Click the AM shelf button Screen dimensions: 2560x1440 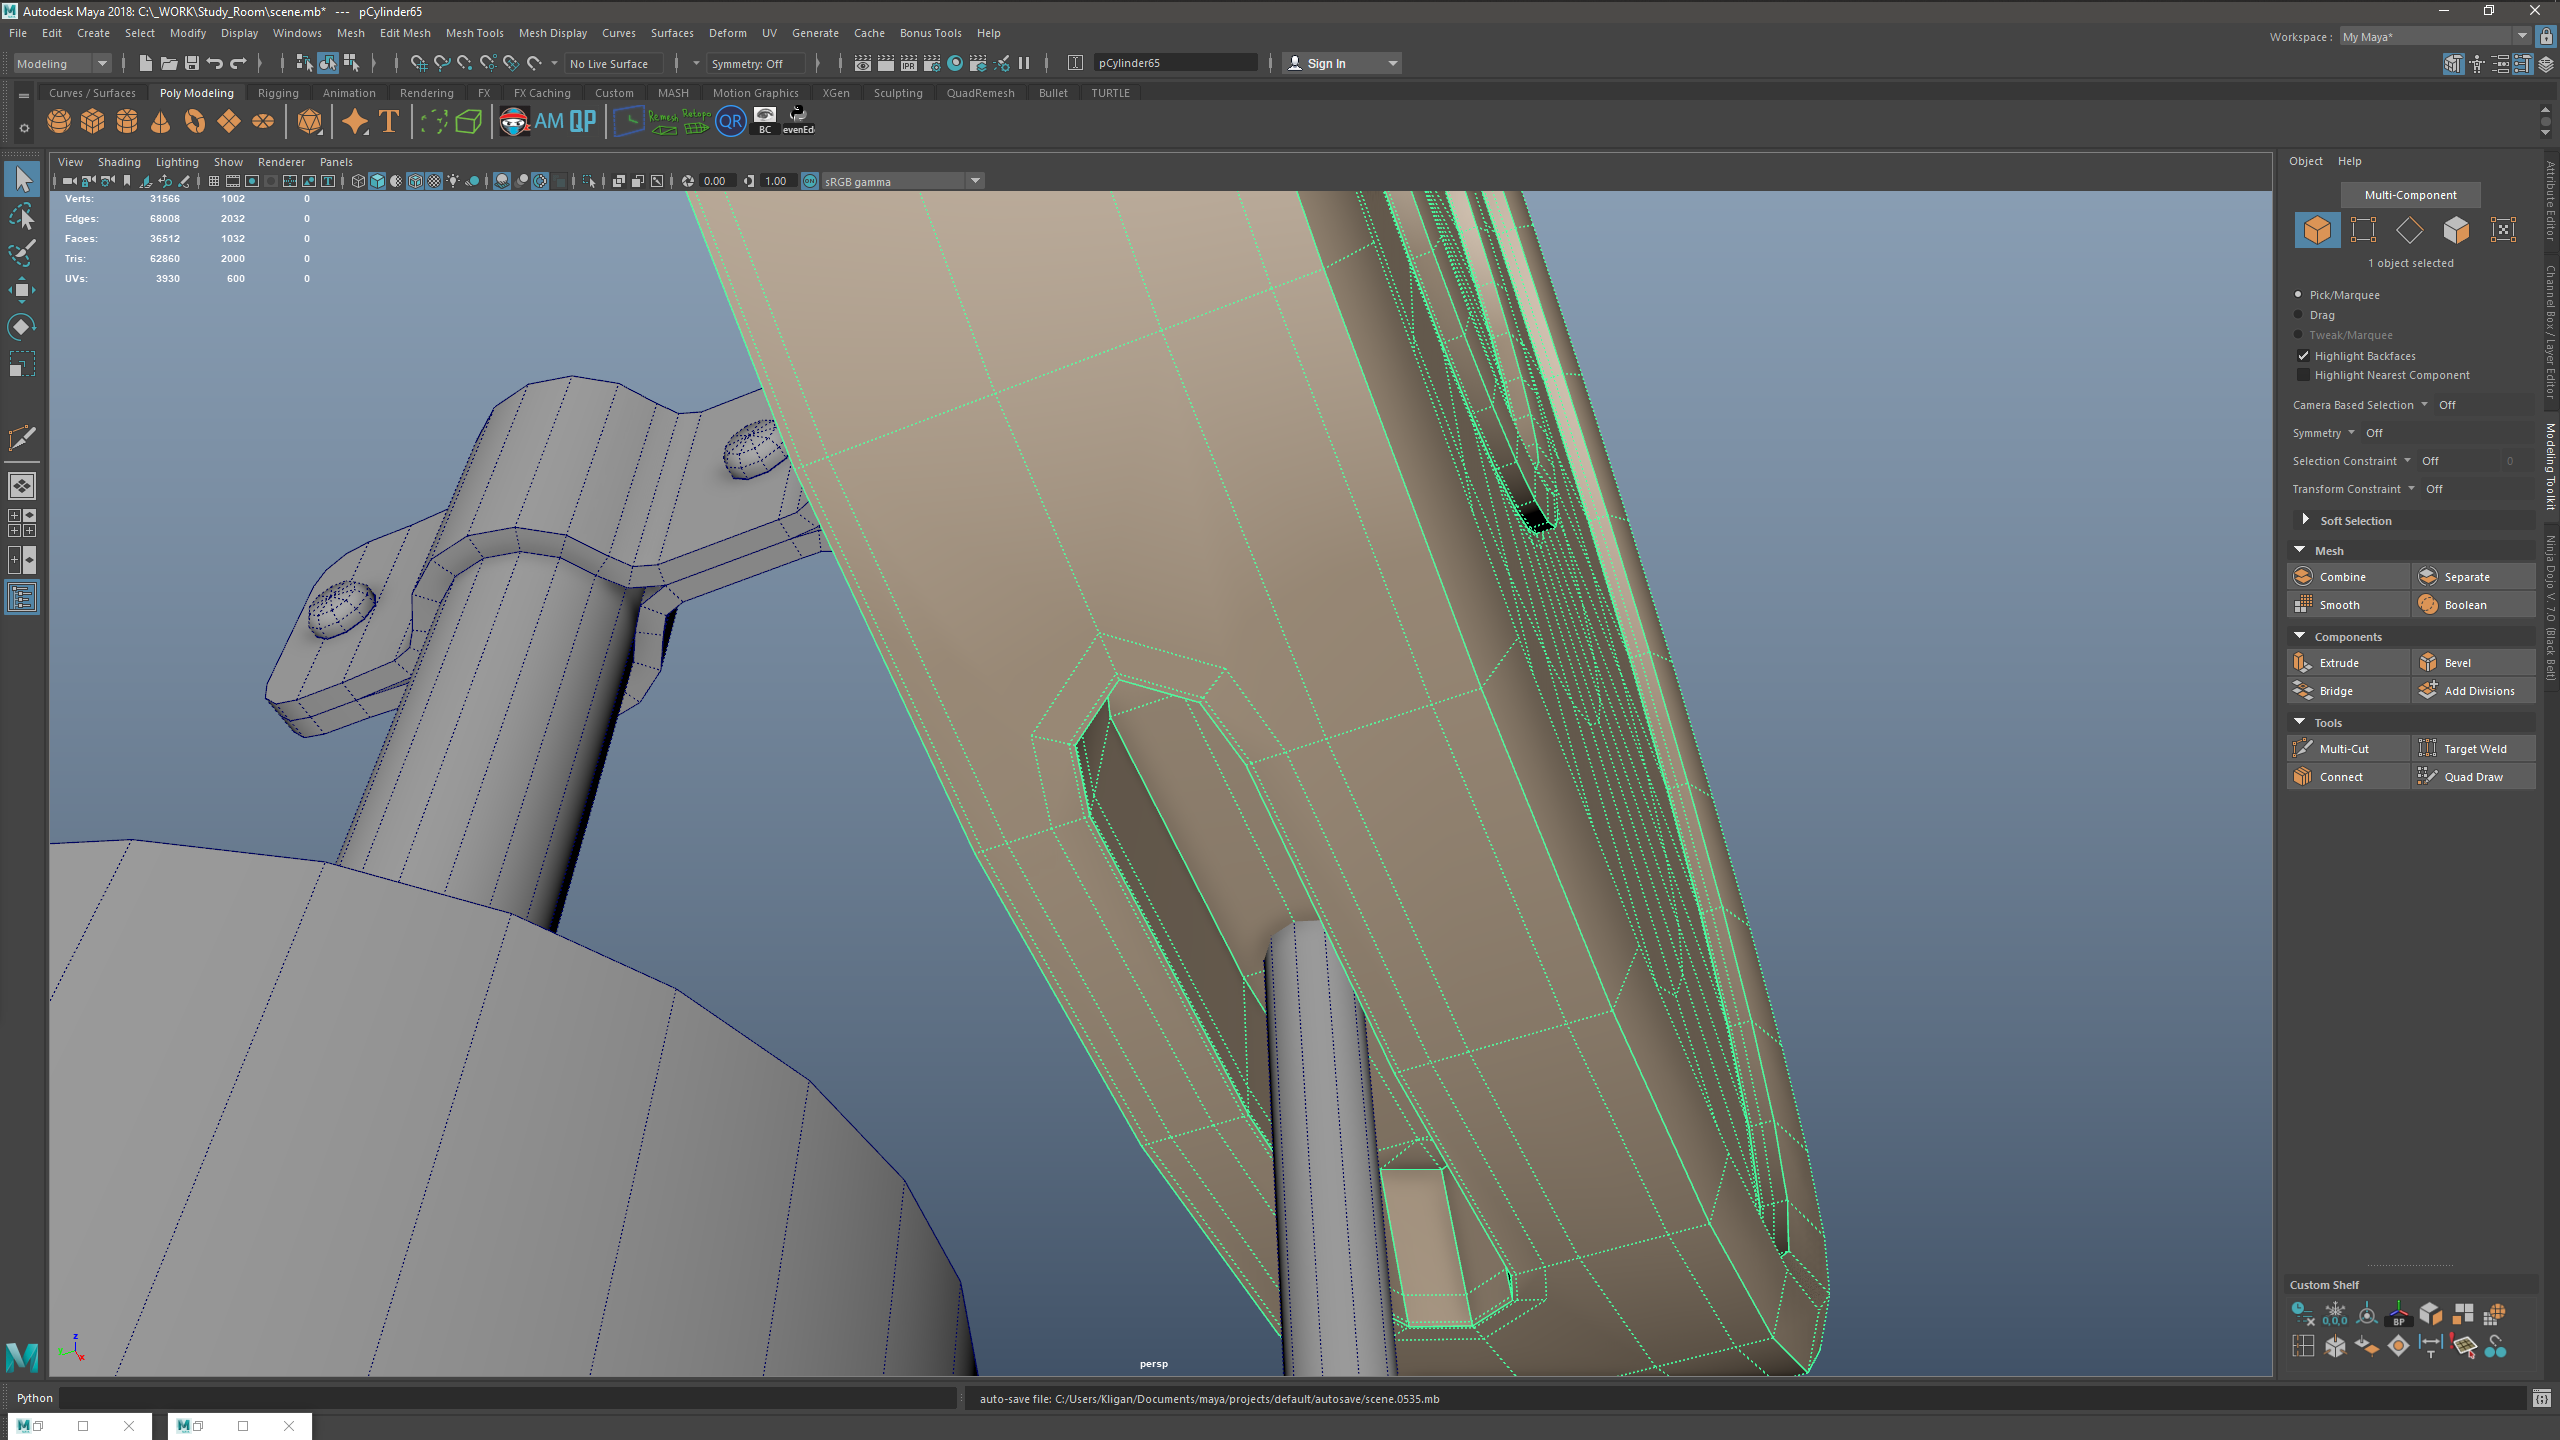[549, 122]
